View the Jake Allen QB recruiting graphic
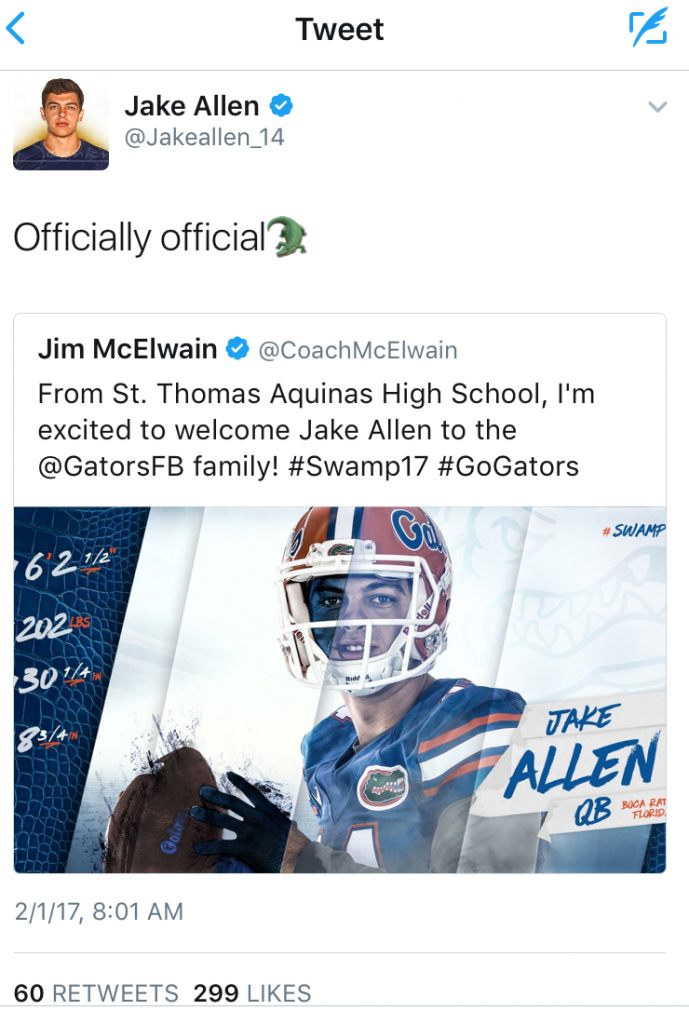Screen dimensions: 689x1024 (x=340, y=689)
